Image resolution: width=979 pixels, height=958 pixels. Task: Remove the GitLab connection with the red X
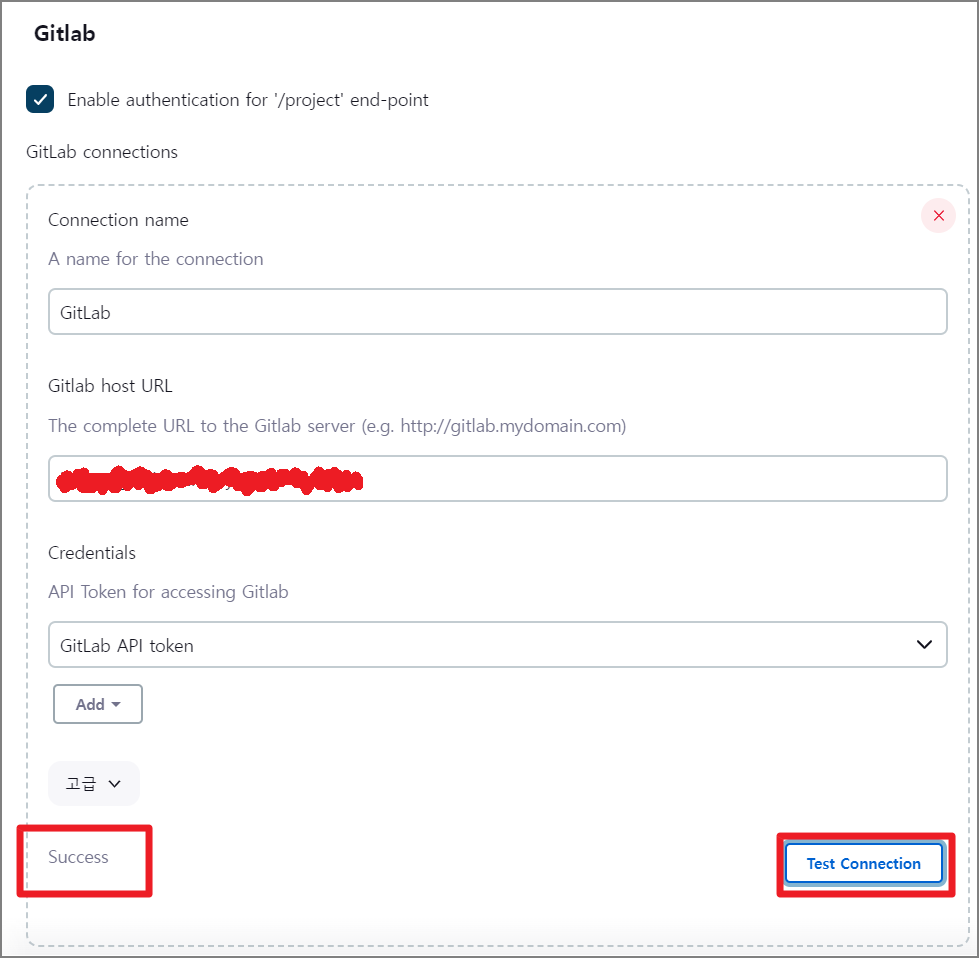click(938, 215)
